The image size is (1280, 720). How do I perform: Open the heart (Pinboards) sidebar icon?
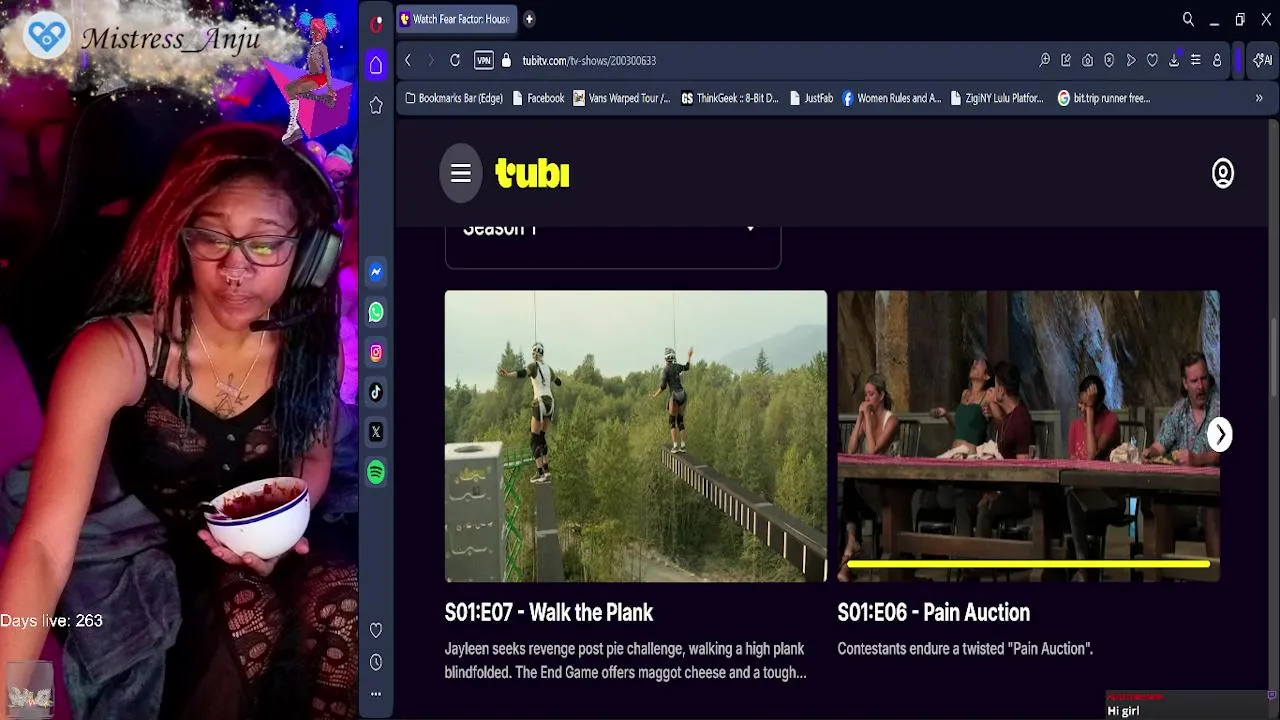pos(376,630)
